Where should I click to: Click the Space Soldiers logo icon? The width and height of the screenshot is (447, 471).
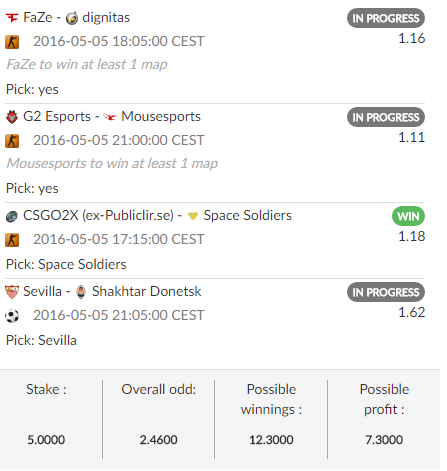(x=193, y=216)
